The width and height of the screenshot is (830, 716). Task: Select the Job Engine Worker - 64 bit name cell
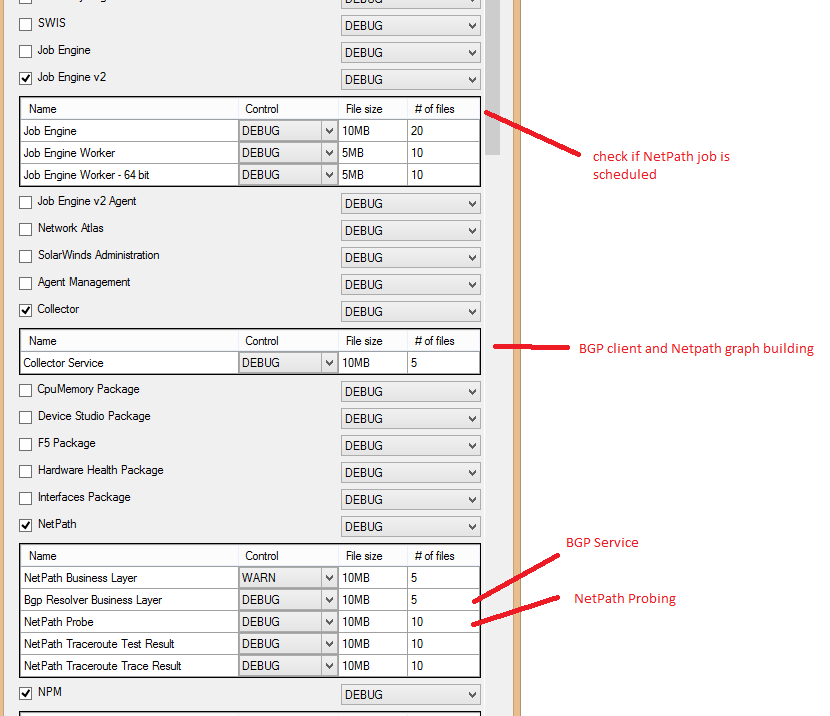click(129, 175)
